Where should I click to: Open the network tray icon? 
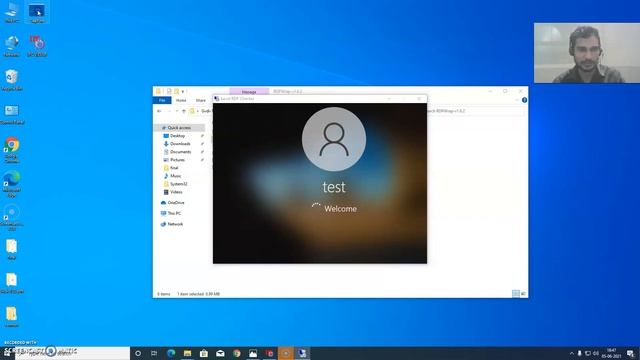(588, 353)
